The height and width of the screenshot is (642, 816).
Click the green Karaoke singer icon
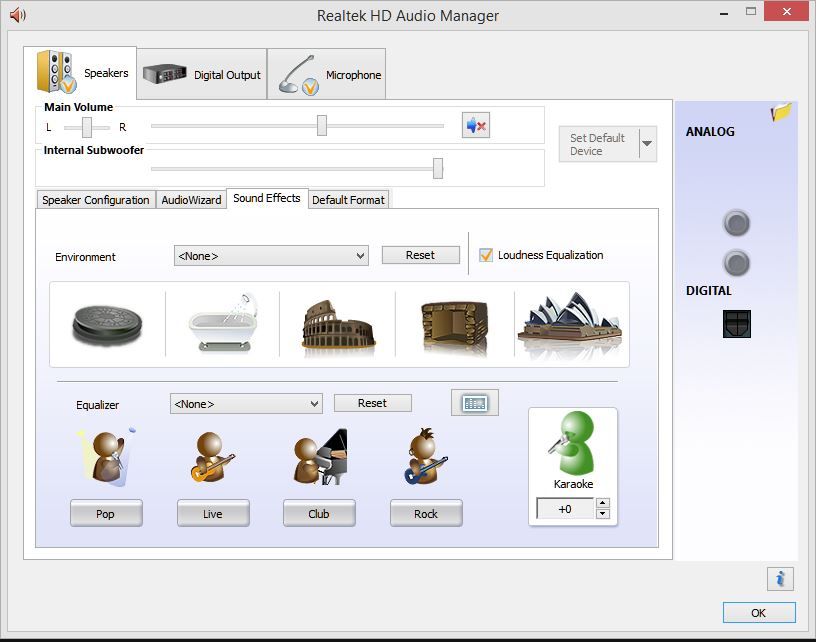[571, 442]
